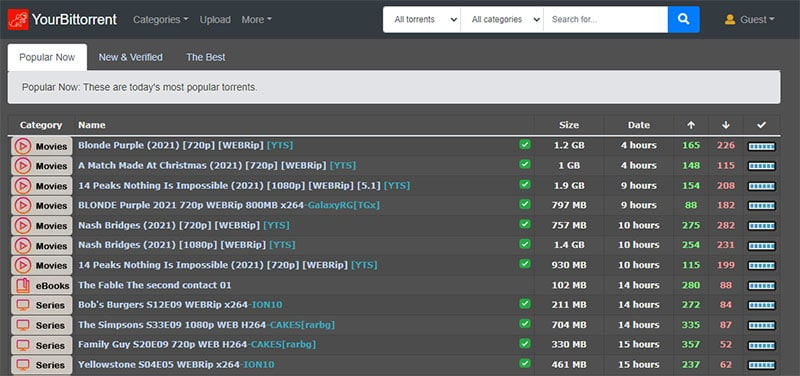This screenshot has height=376, width=800.
Task: Click the verified check on 14 Peaks 1080p row
Action: 524,184
